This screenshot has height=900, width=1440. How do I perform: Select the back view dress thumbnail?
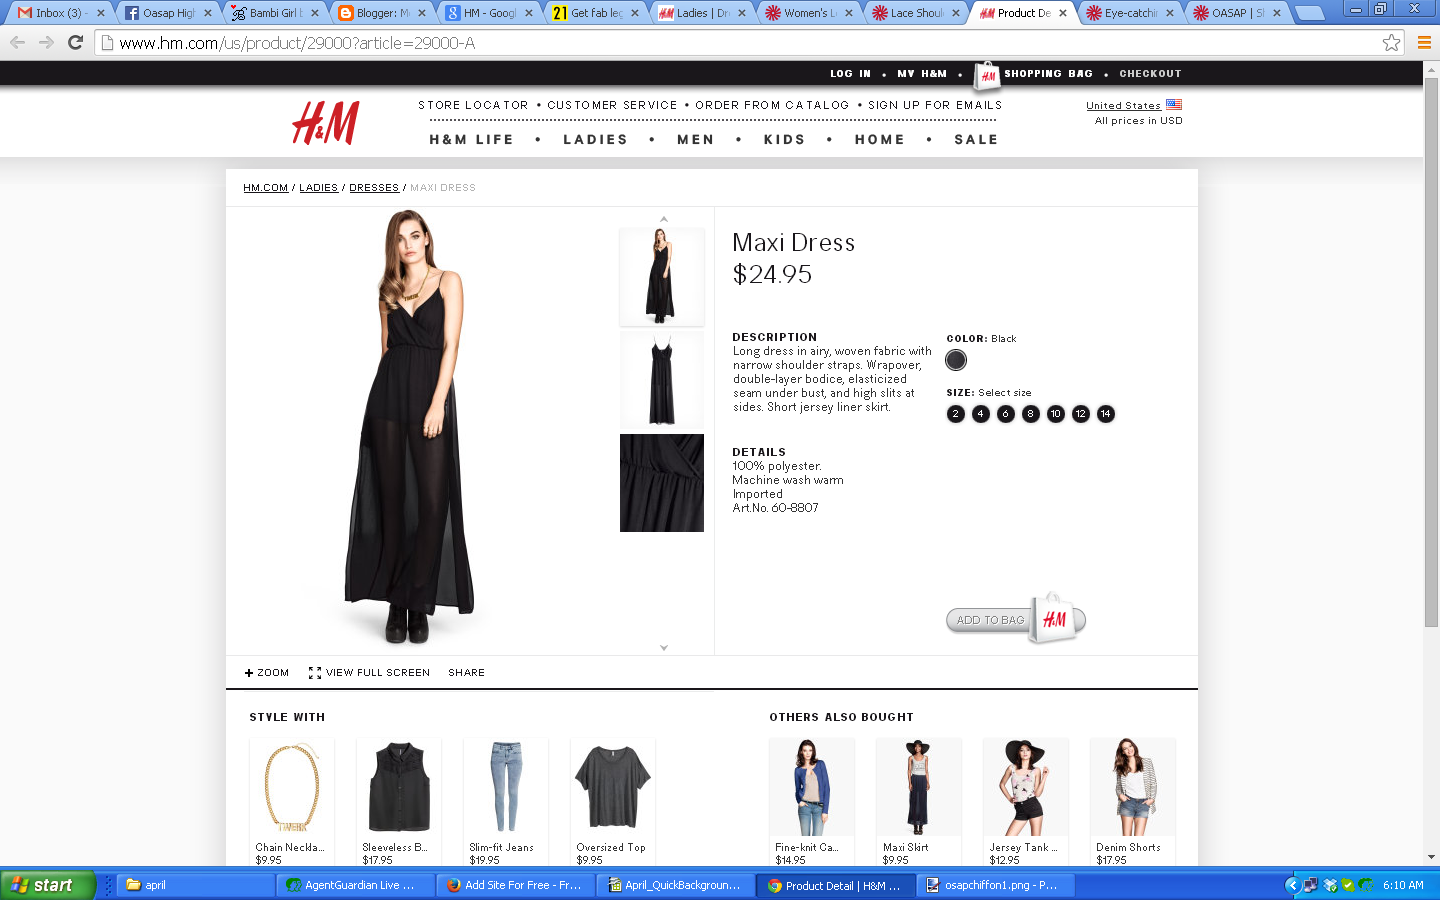tap(662, 380)
